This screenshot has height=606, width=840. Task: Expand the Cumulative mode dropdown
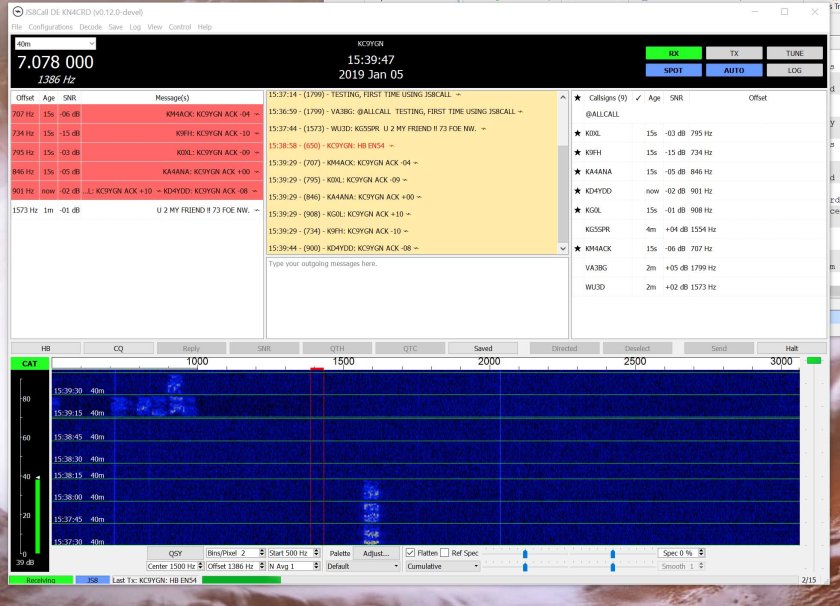[442, 566]
